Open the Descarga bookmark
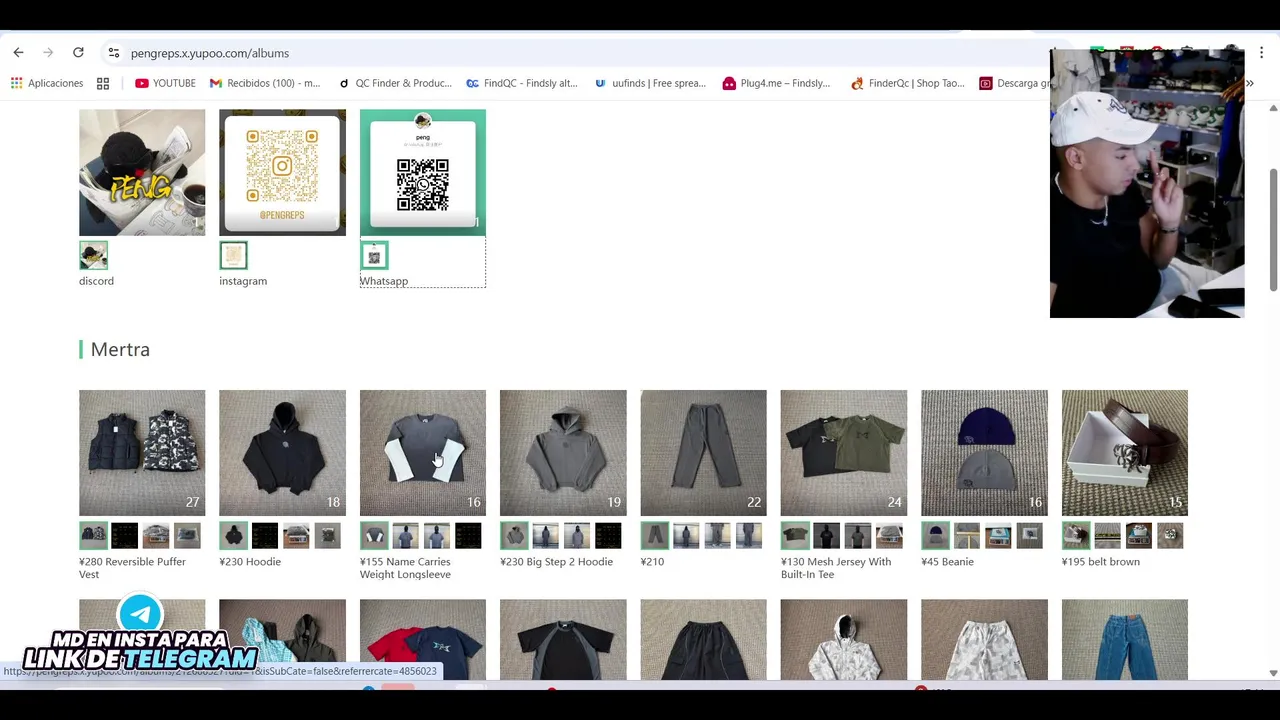 pos(1014,83)
